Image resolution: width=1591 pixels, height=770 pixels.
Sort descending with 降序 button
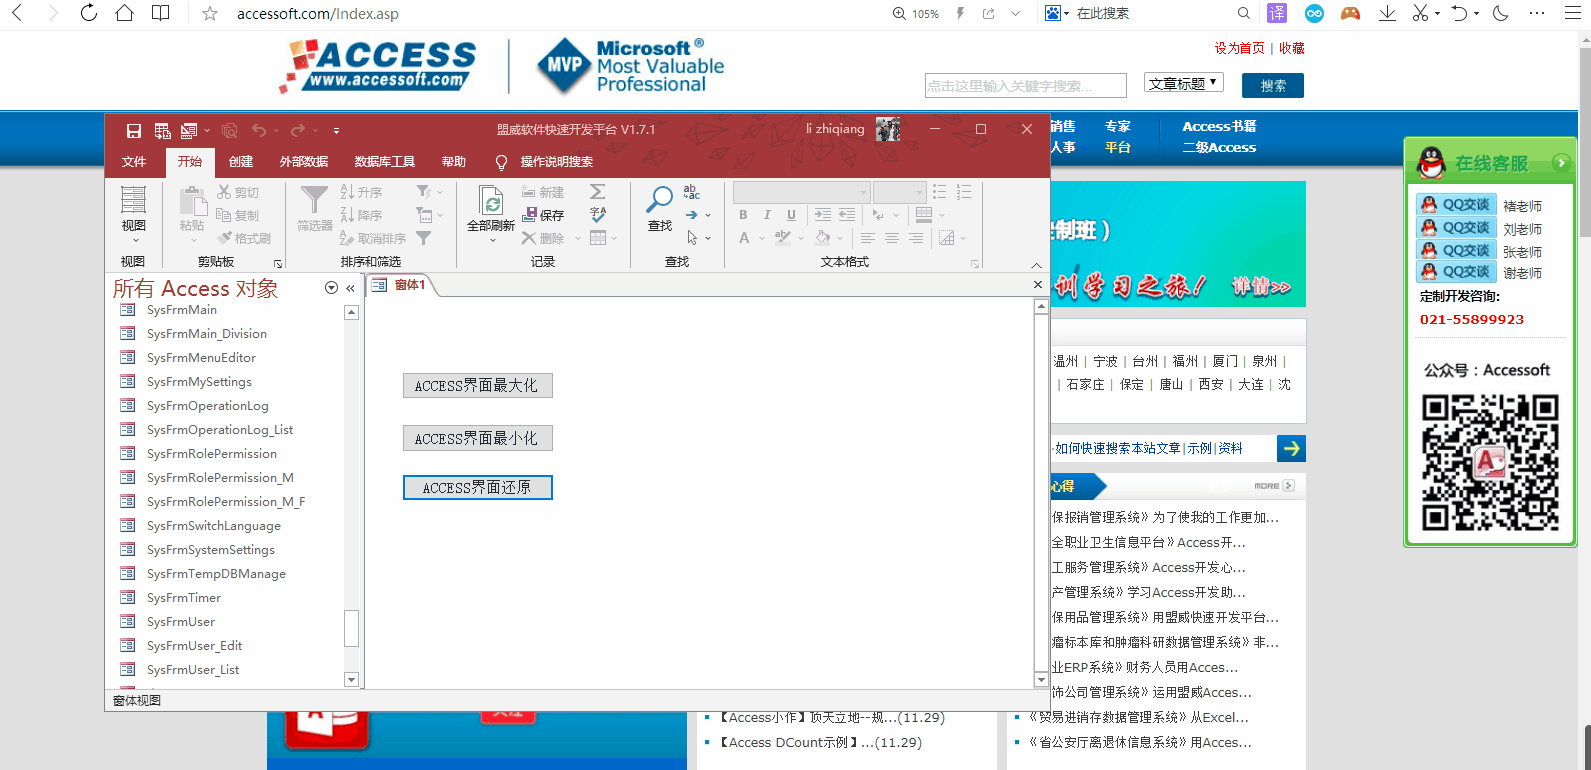coord(361,215)
